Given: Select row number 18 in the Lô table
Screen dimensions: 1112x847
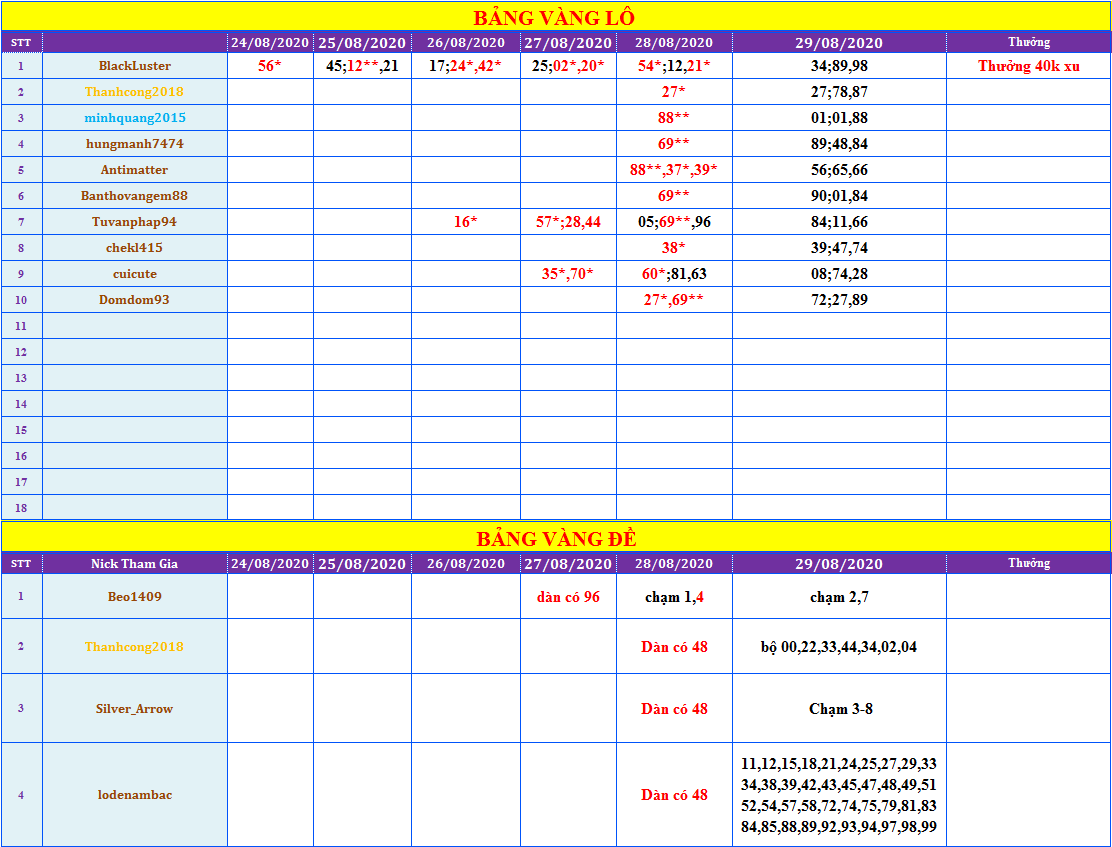Looking at the screenshot, I should [21, 508].
